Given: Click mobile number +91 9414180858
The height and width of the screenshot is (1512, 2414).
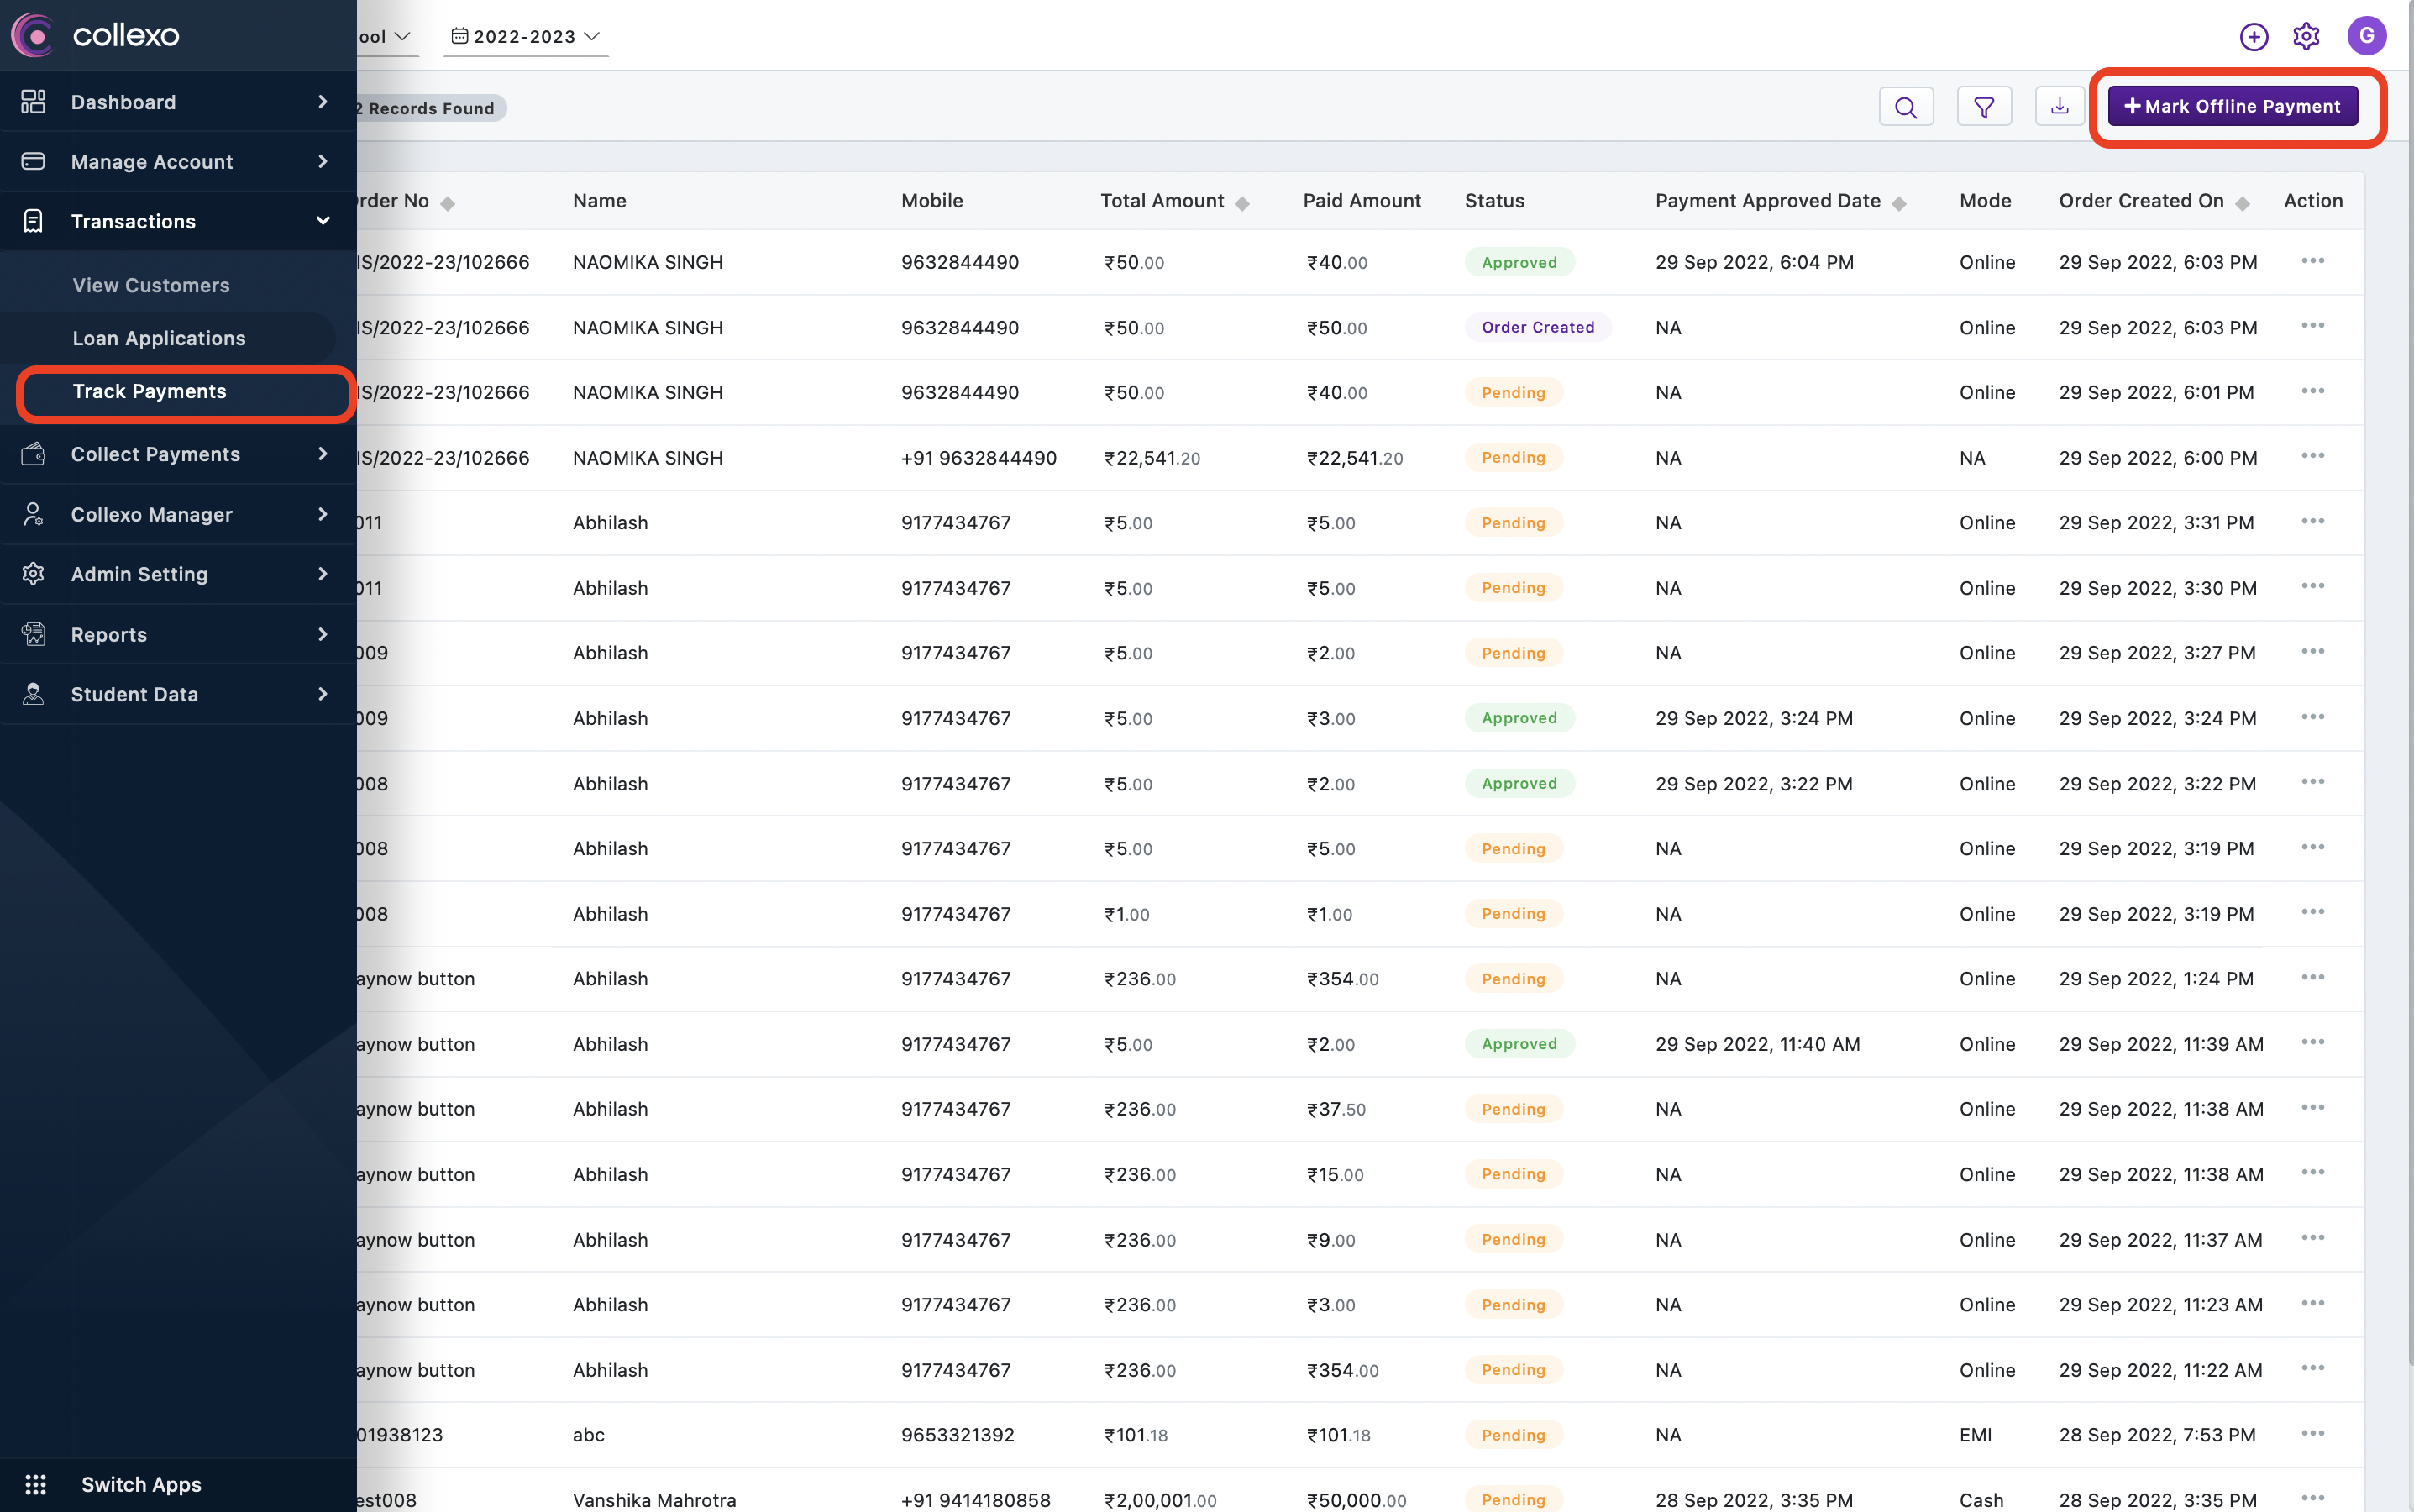Looking at the screenshot, I should pyautogui.click(x=975, y=1499).
